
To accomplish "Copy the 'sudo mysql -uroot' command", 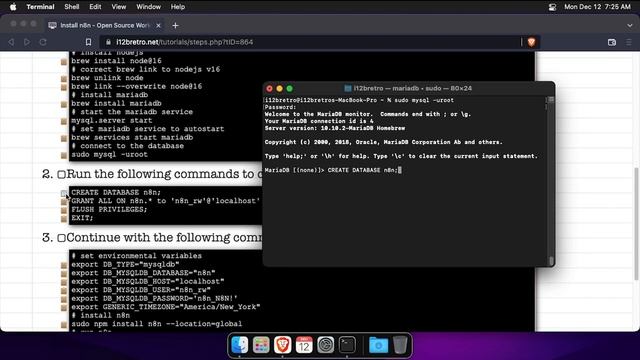I will click(64, 156).
